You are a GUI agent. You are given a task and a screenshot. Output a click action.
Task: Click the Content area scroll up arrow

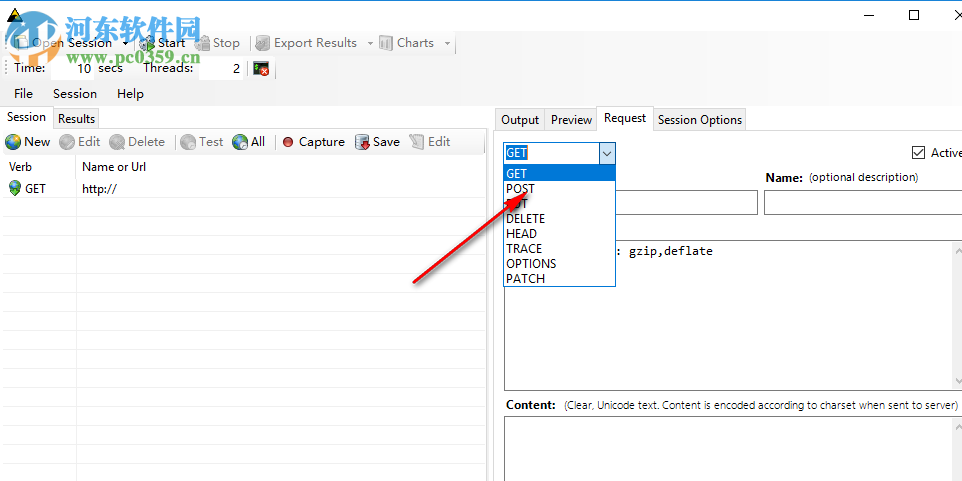pyautogui.click(x=957, y=425)
